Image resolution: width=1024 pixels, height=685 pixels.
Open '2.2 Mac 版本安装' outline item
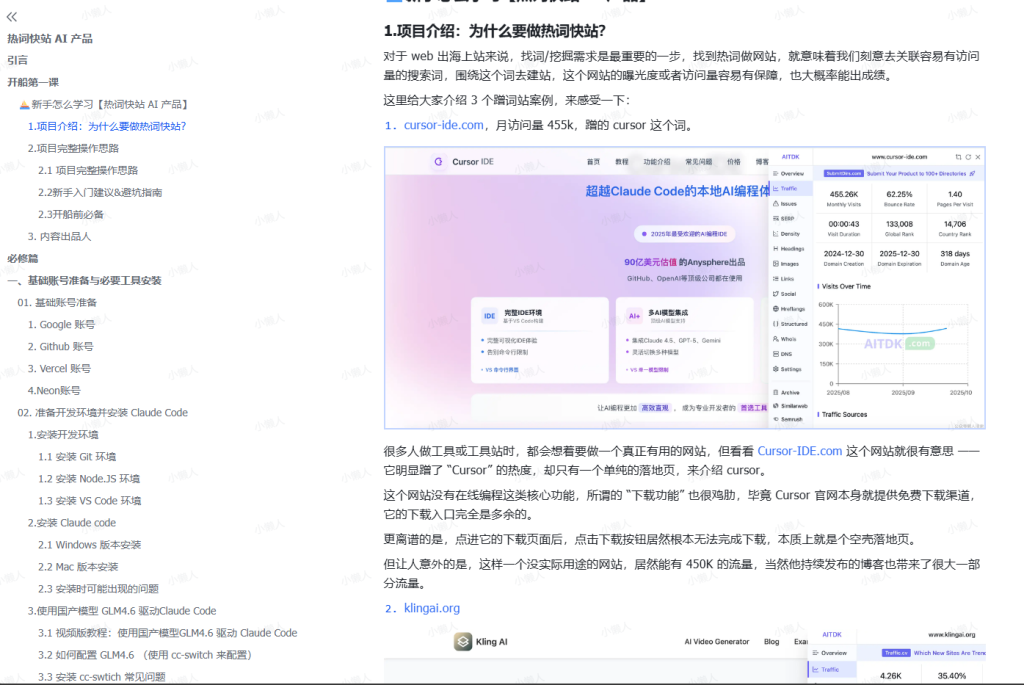[78, 567]
